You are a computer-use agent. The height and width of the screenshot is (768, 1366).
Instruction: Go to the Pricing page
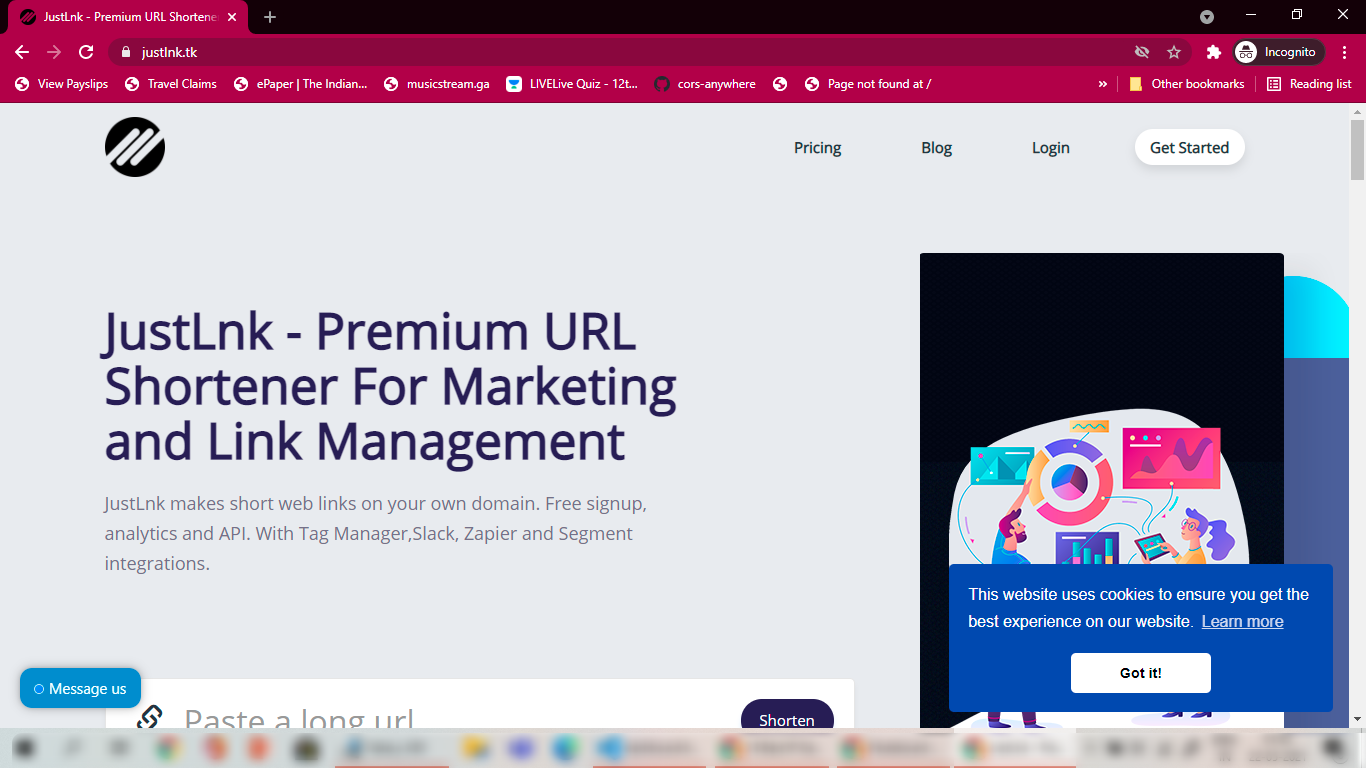click(817, 148)
